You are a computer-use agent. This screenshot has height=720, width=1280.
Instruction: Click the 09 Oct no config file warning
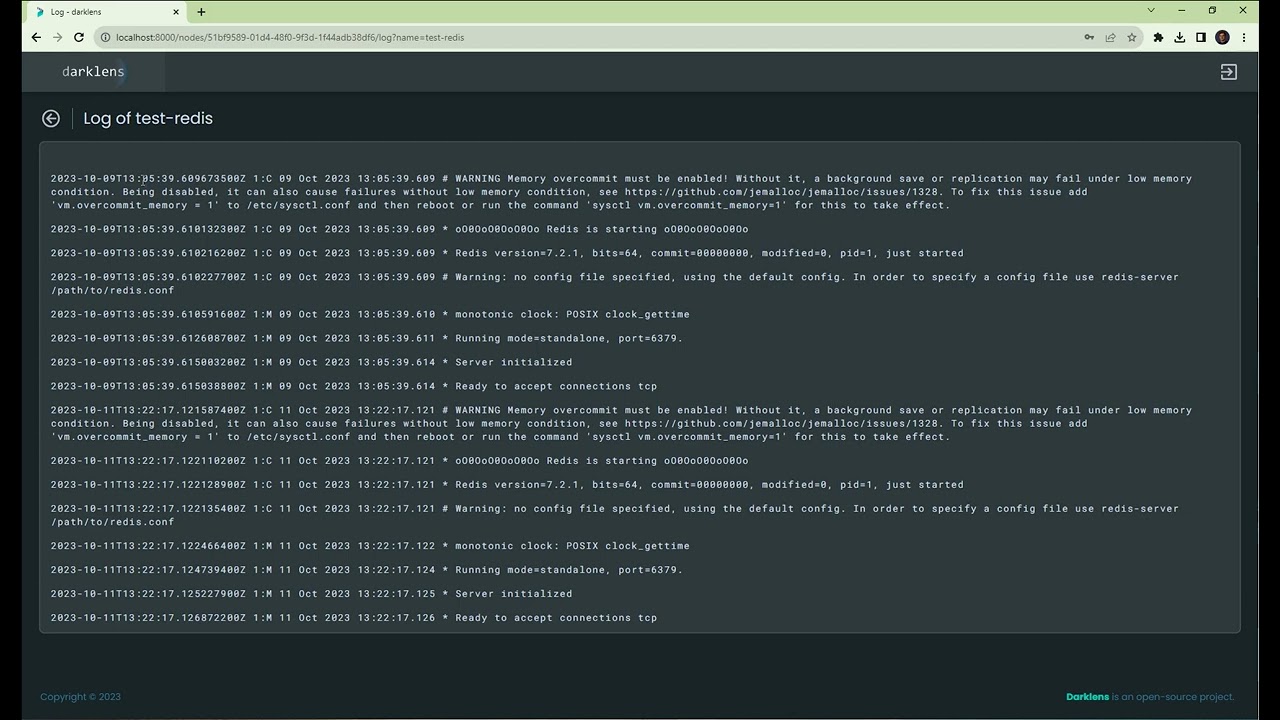tap(615, 283)
